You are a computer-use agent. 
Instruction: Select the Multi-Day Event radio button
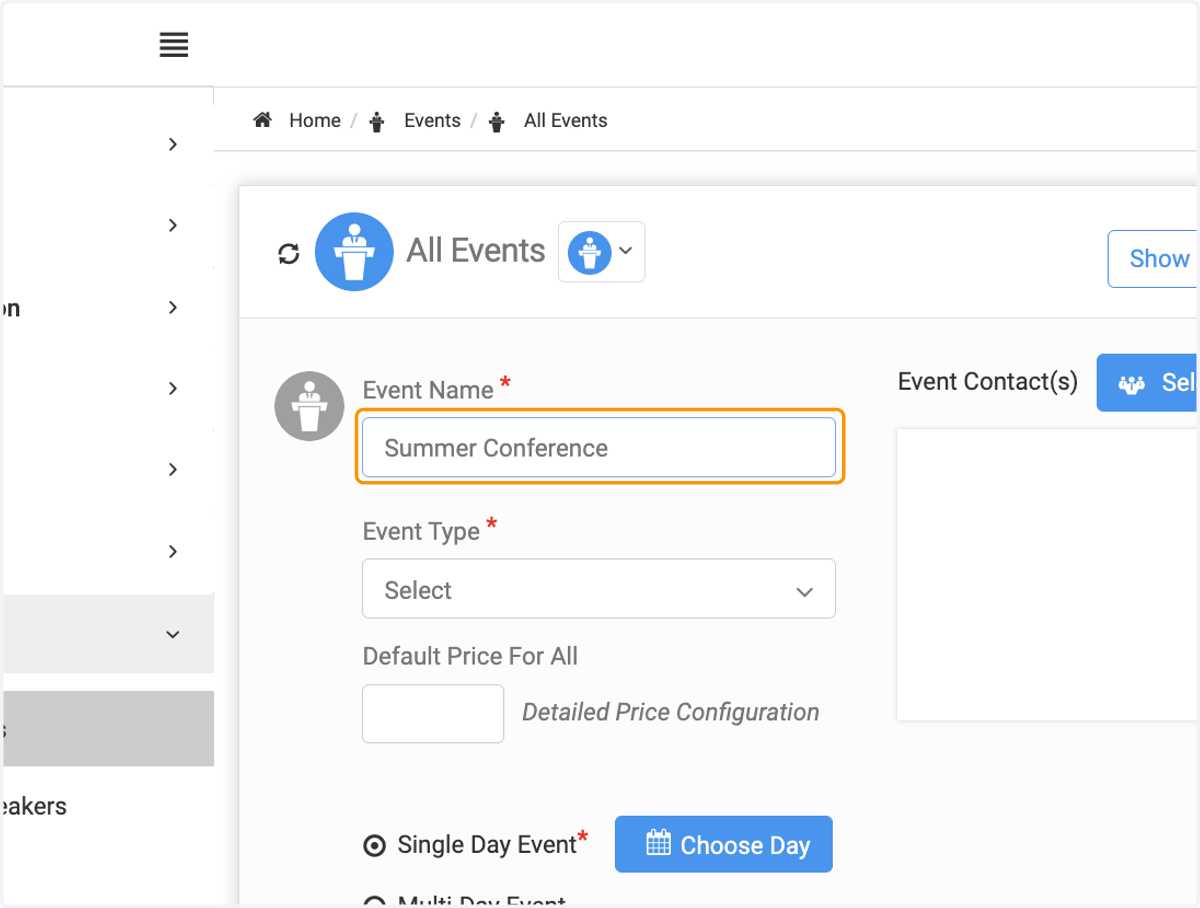[x=374, y=903]
